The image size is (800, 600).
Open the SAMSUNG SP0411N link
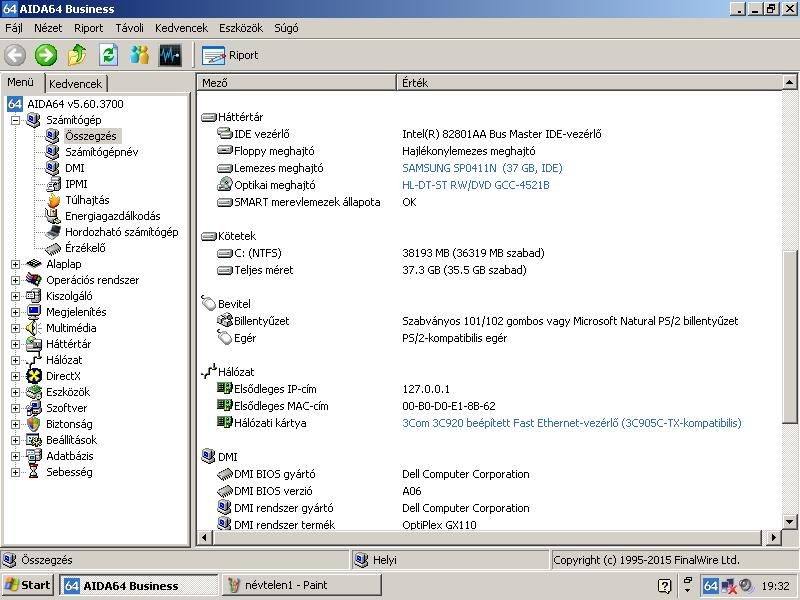pos(482,168)
